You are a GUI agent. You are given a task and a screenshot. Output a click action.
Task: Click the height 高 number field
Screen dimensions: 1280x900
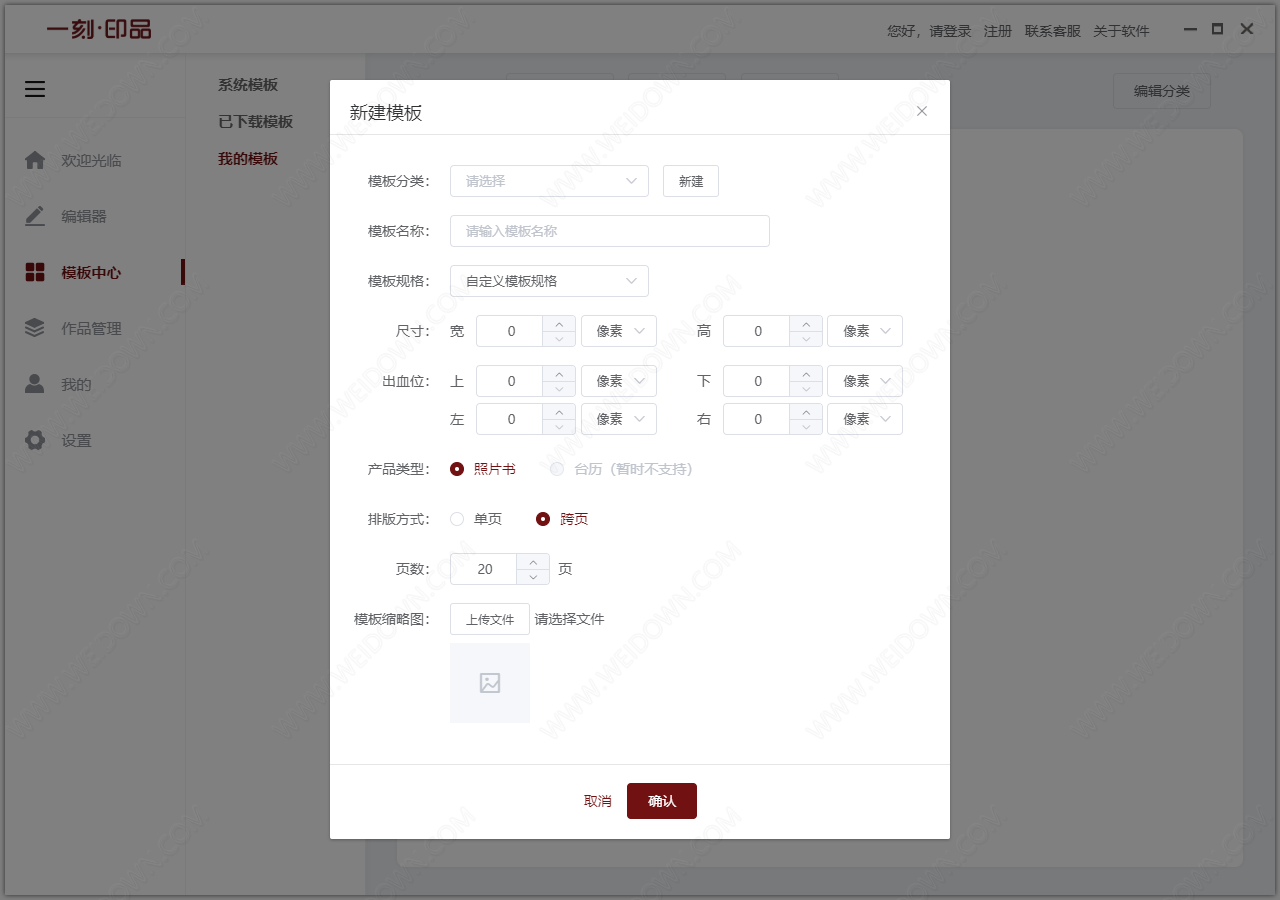click(x=757, y=331)
